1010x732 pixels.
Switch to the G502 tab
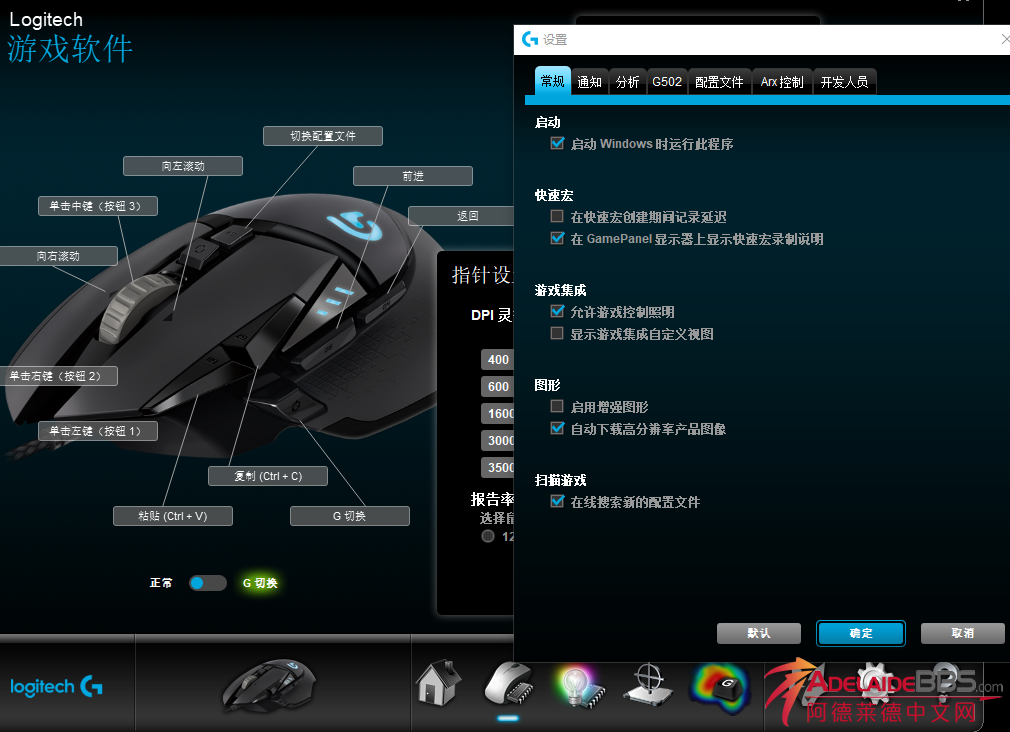pyautogui.click(x=666, y=81)
